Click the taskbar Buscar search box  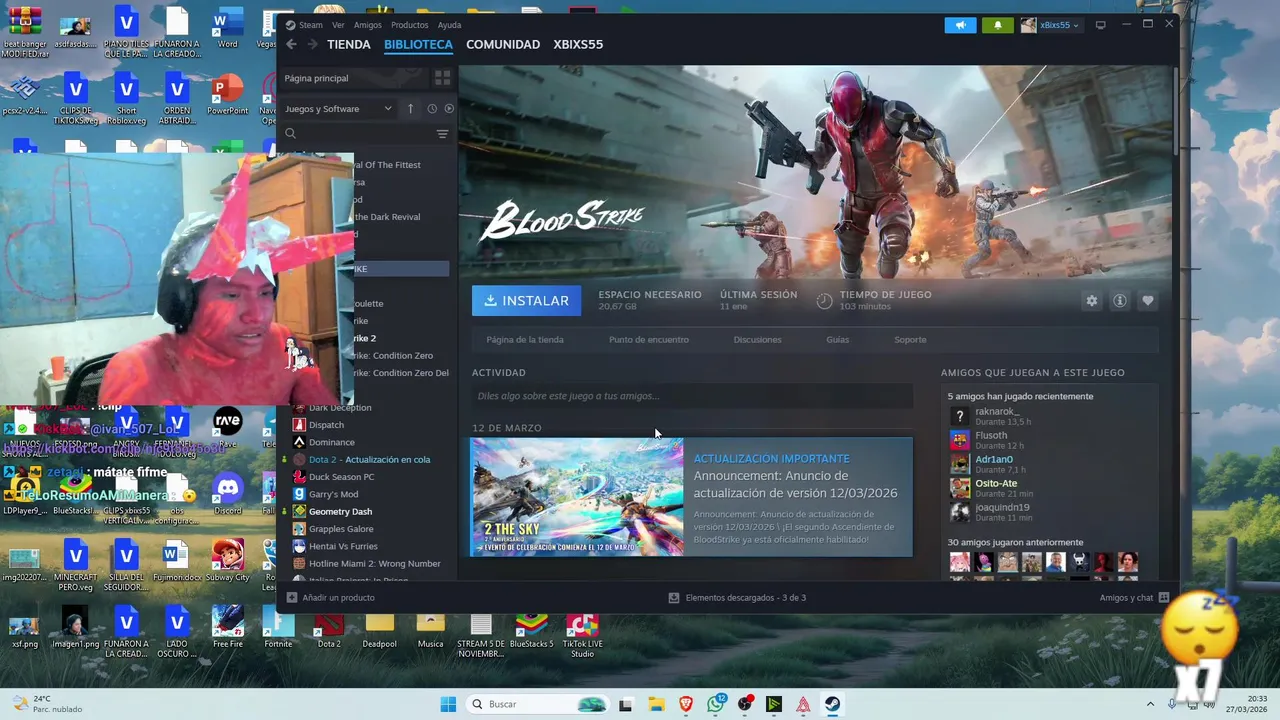[538, 704]
